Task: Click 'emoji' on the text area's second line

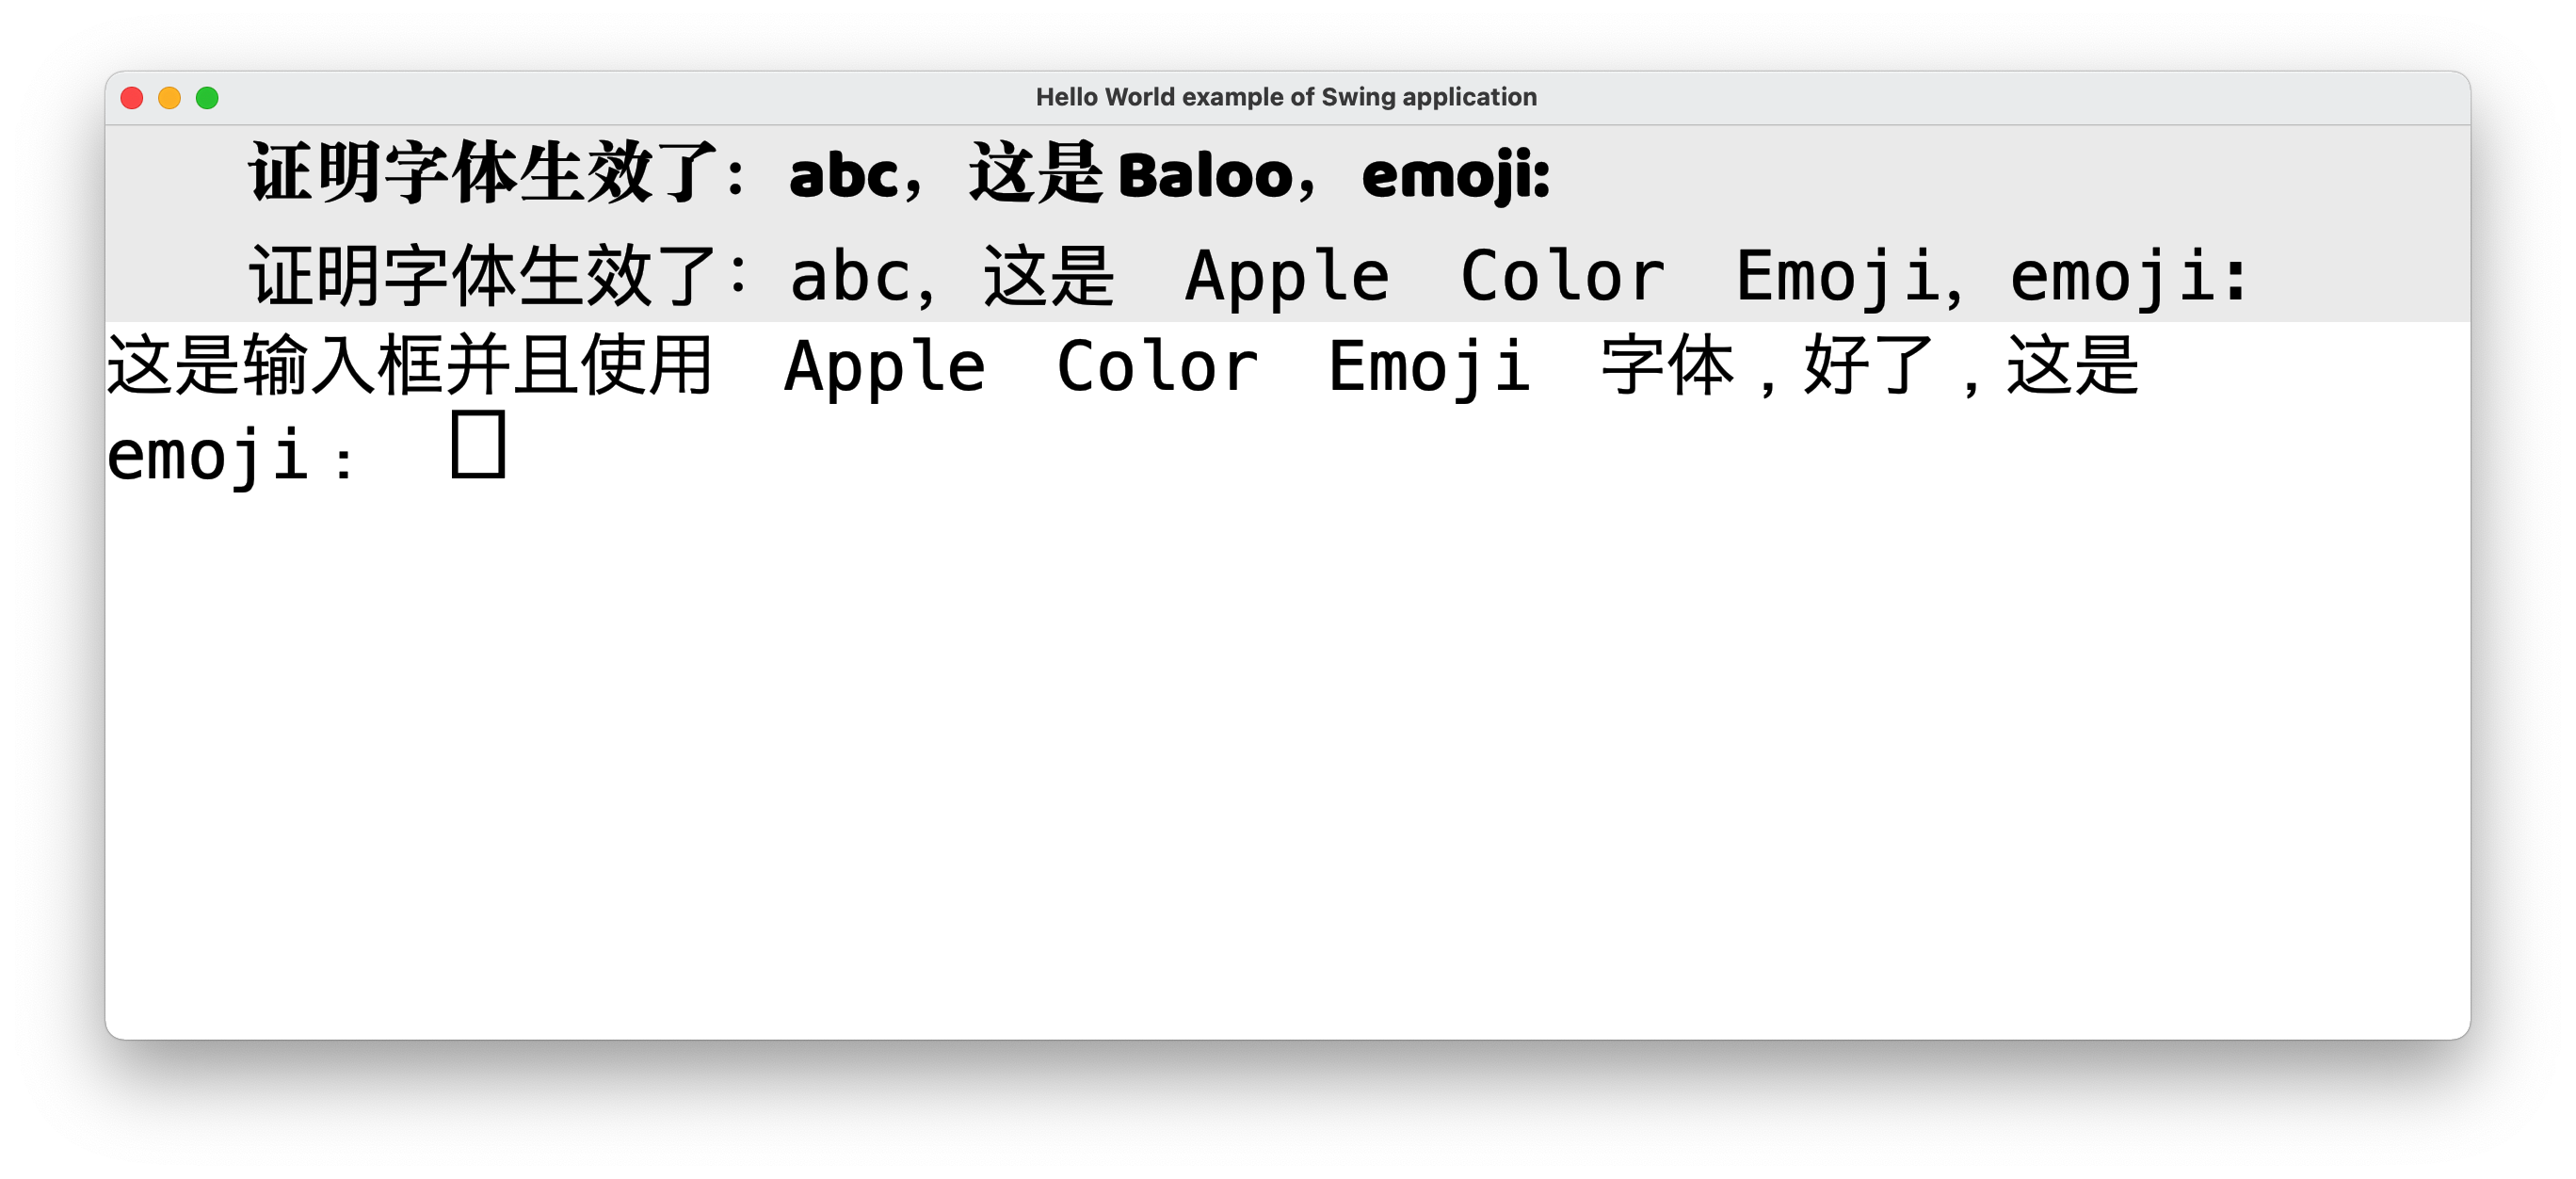Action: pos(207,456)
